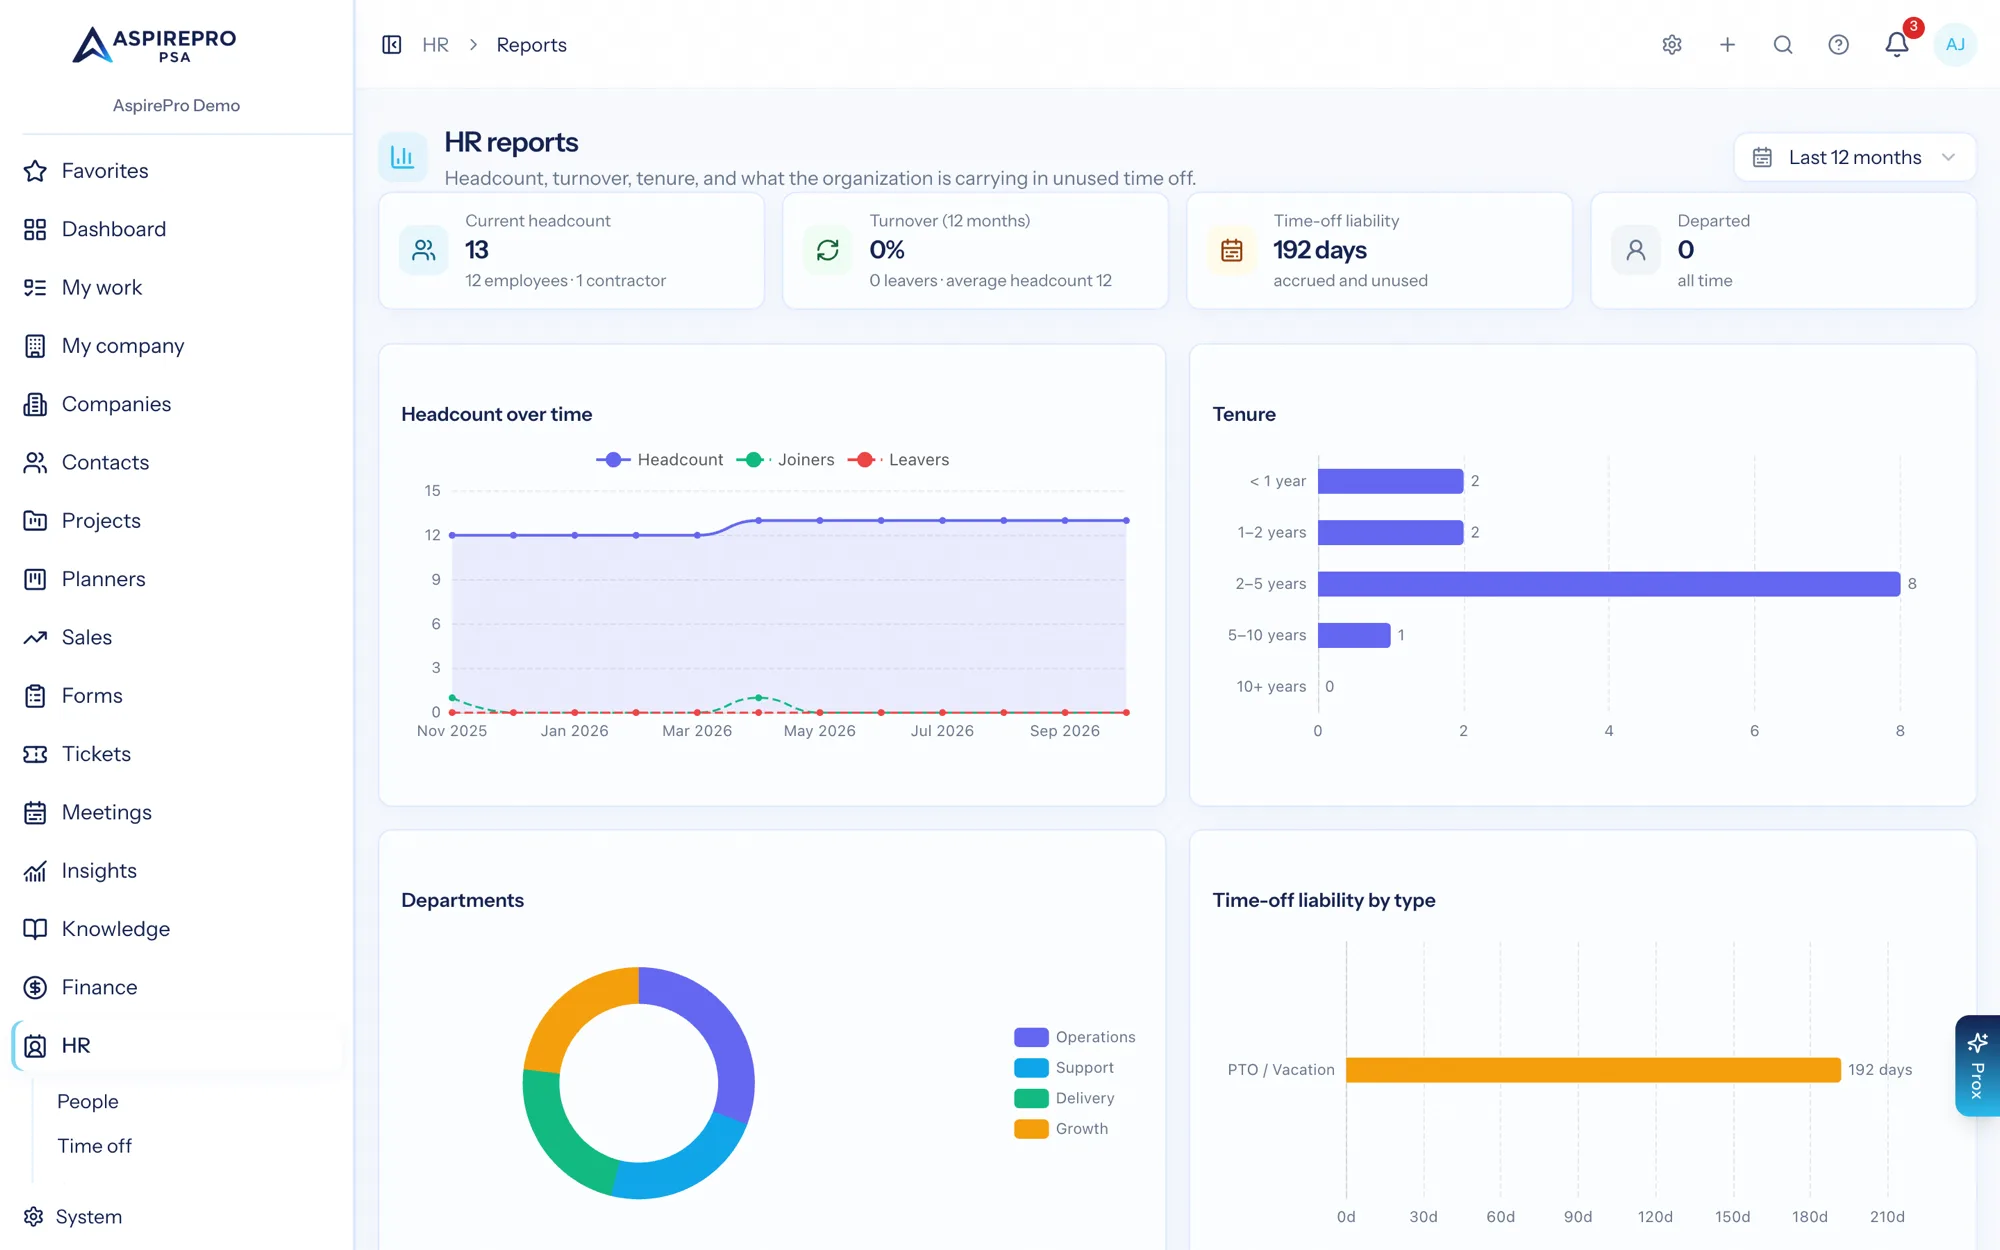
Task: Click the Current headcount people icon
Action: pyautogui.click(x=424, y=250)
